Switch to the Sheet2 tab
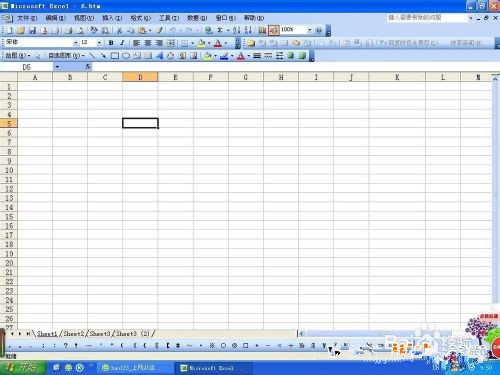Image resolution: width=500 pixels, height=375 pixels. (x=73, y=333)
